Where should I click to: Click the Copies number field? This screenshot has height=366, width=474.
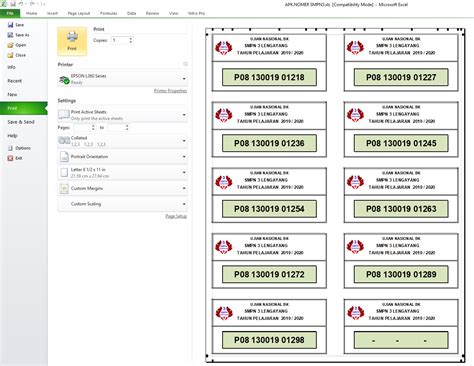(x=119, y=40)
